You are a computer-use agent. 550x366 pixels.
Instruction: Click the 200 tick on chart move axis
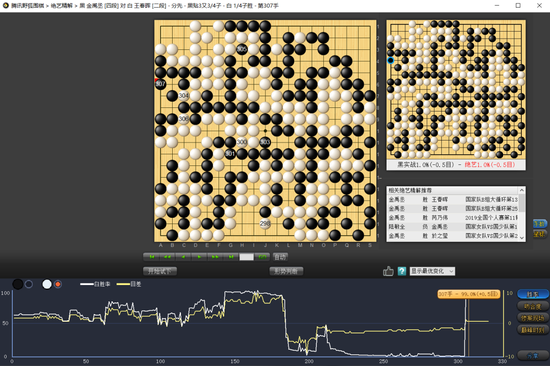[309, 361]
